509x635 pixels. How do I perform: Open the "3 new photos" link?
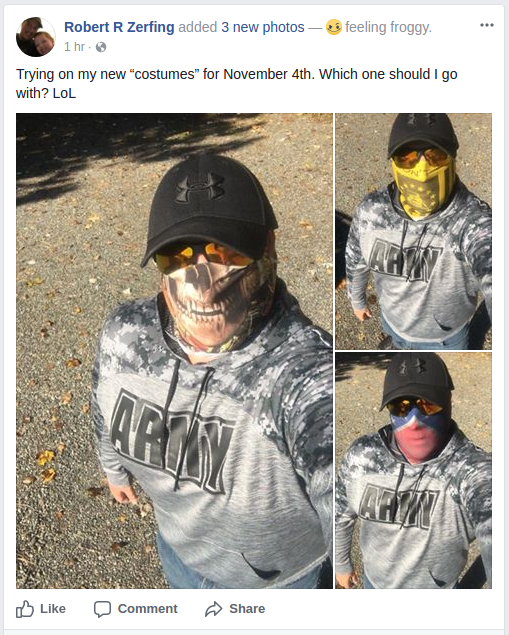pos(263,27)
